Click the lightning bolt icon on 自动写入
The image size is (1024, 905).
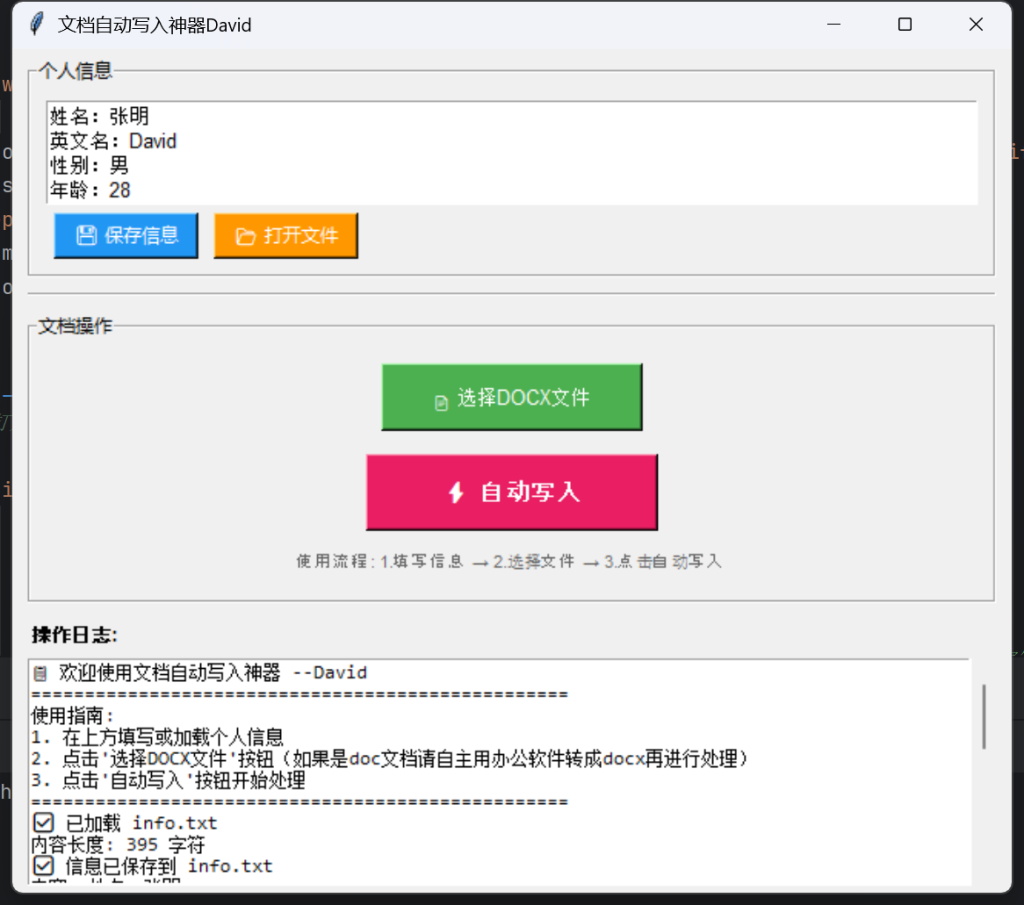pos(456,492)
